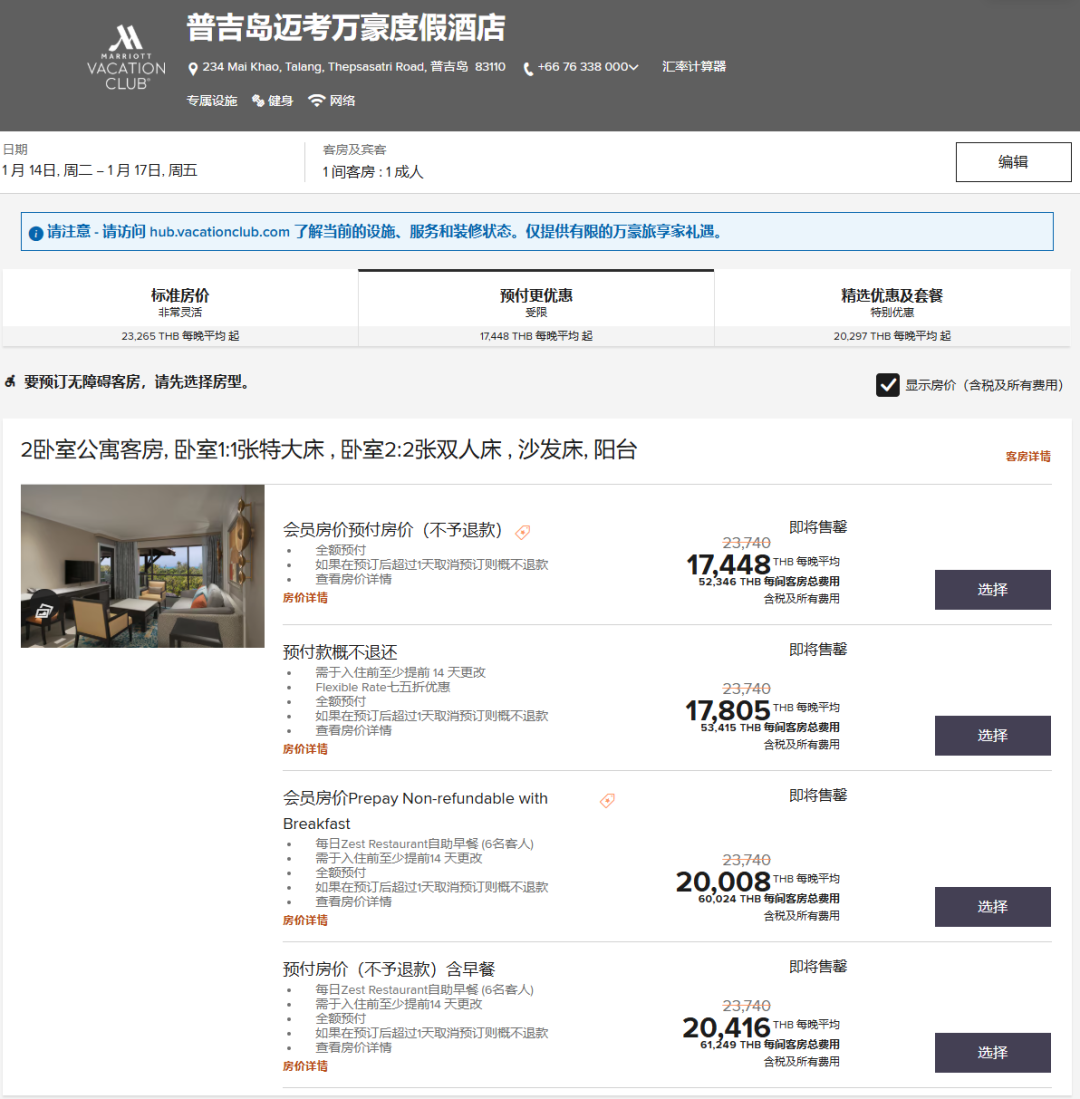The height and width of the screenshot is (1099, 1080).
Task: Expand 房价详情 under 预付款概不退还
Action: 303,749
